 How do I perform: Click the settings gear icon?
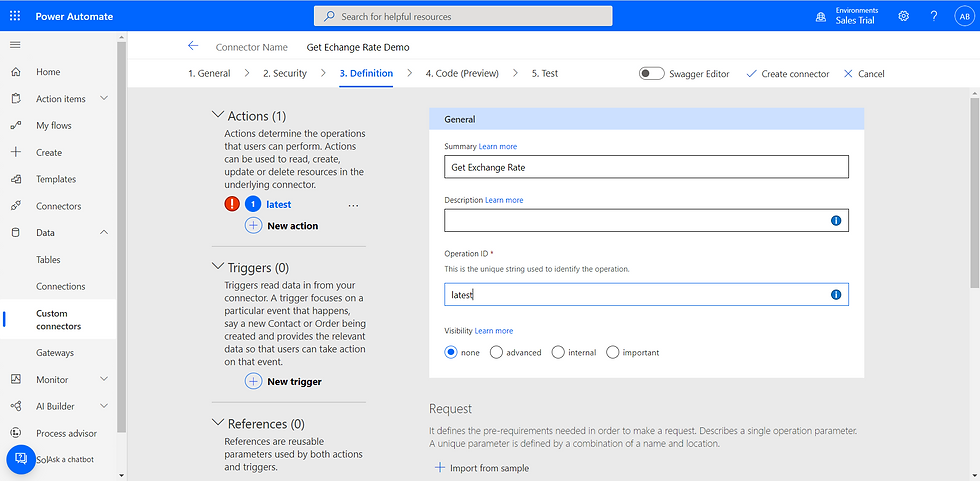click(x=903, y=16)
